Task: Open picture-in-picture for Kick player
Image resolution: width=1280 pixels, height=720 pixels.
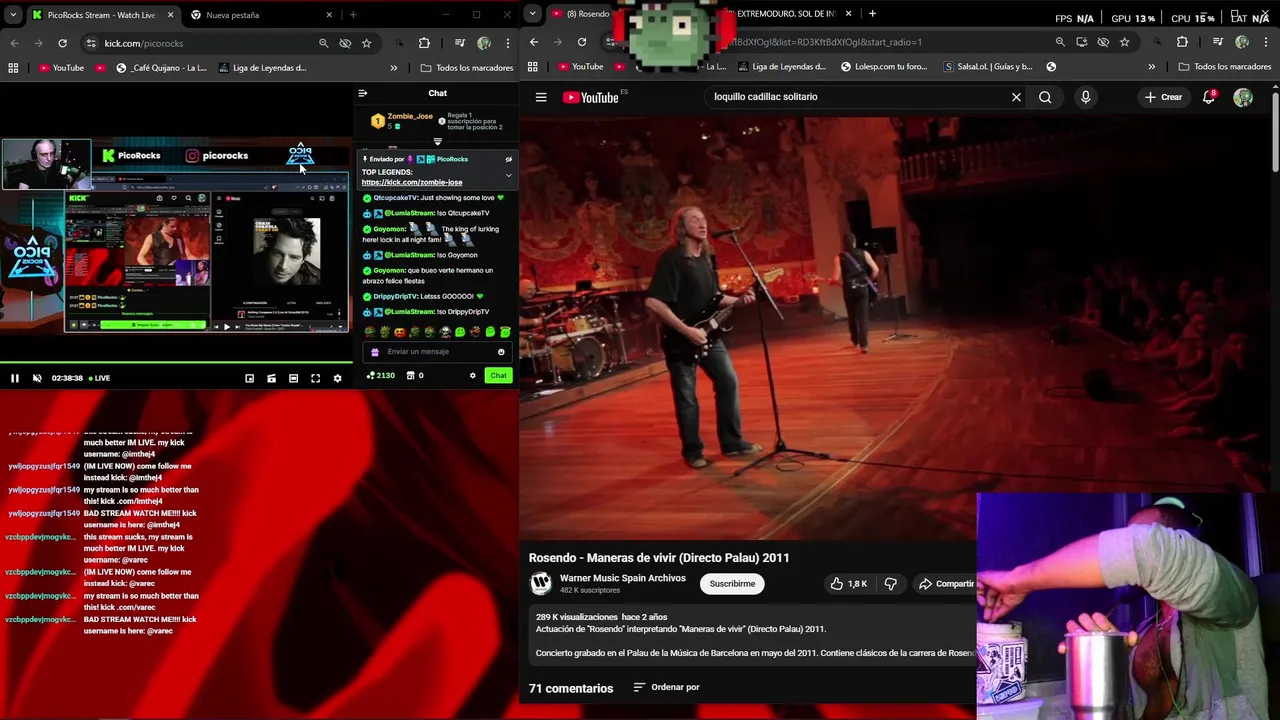Action: pos(249,378)
